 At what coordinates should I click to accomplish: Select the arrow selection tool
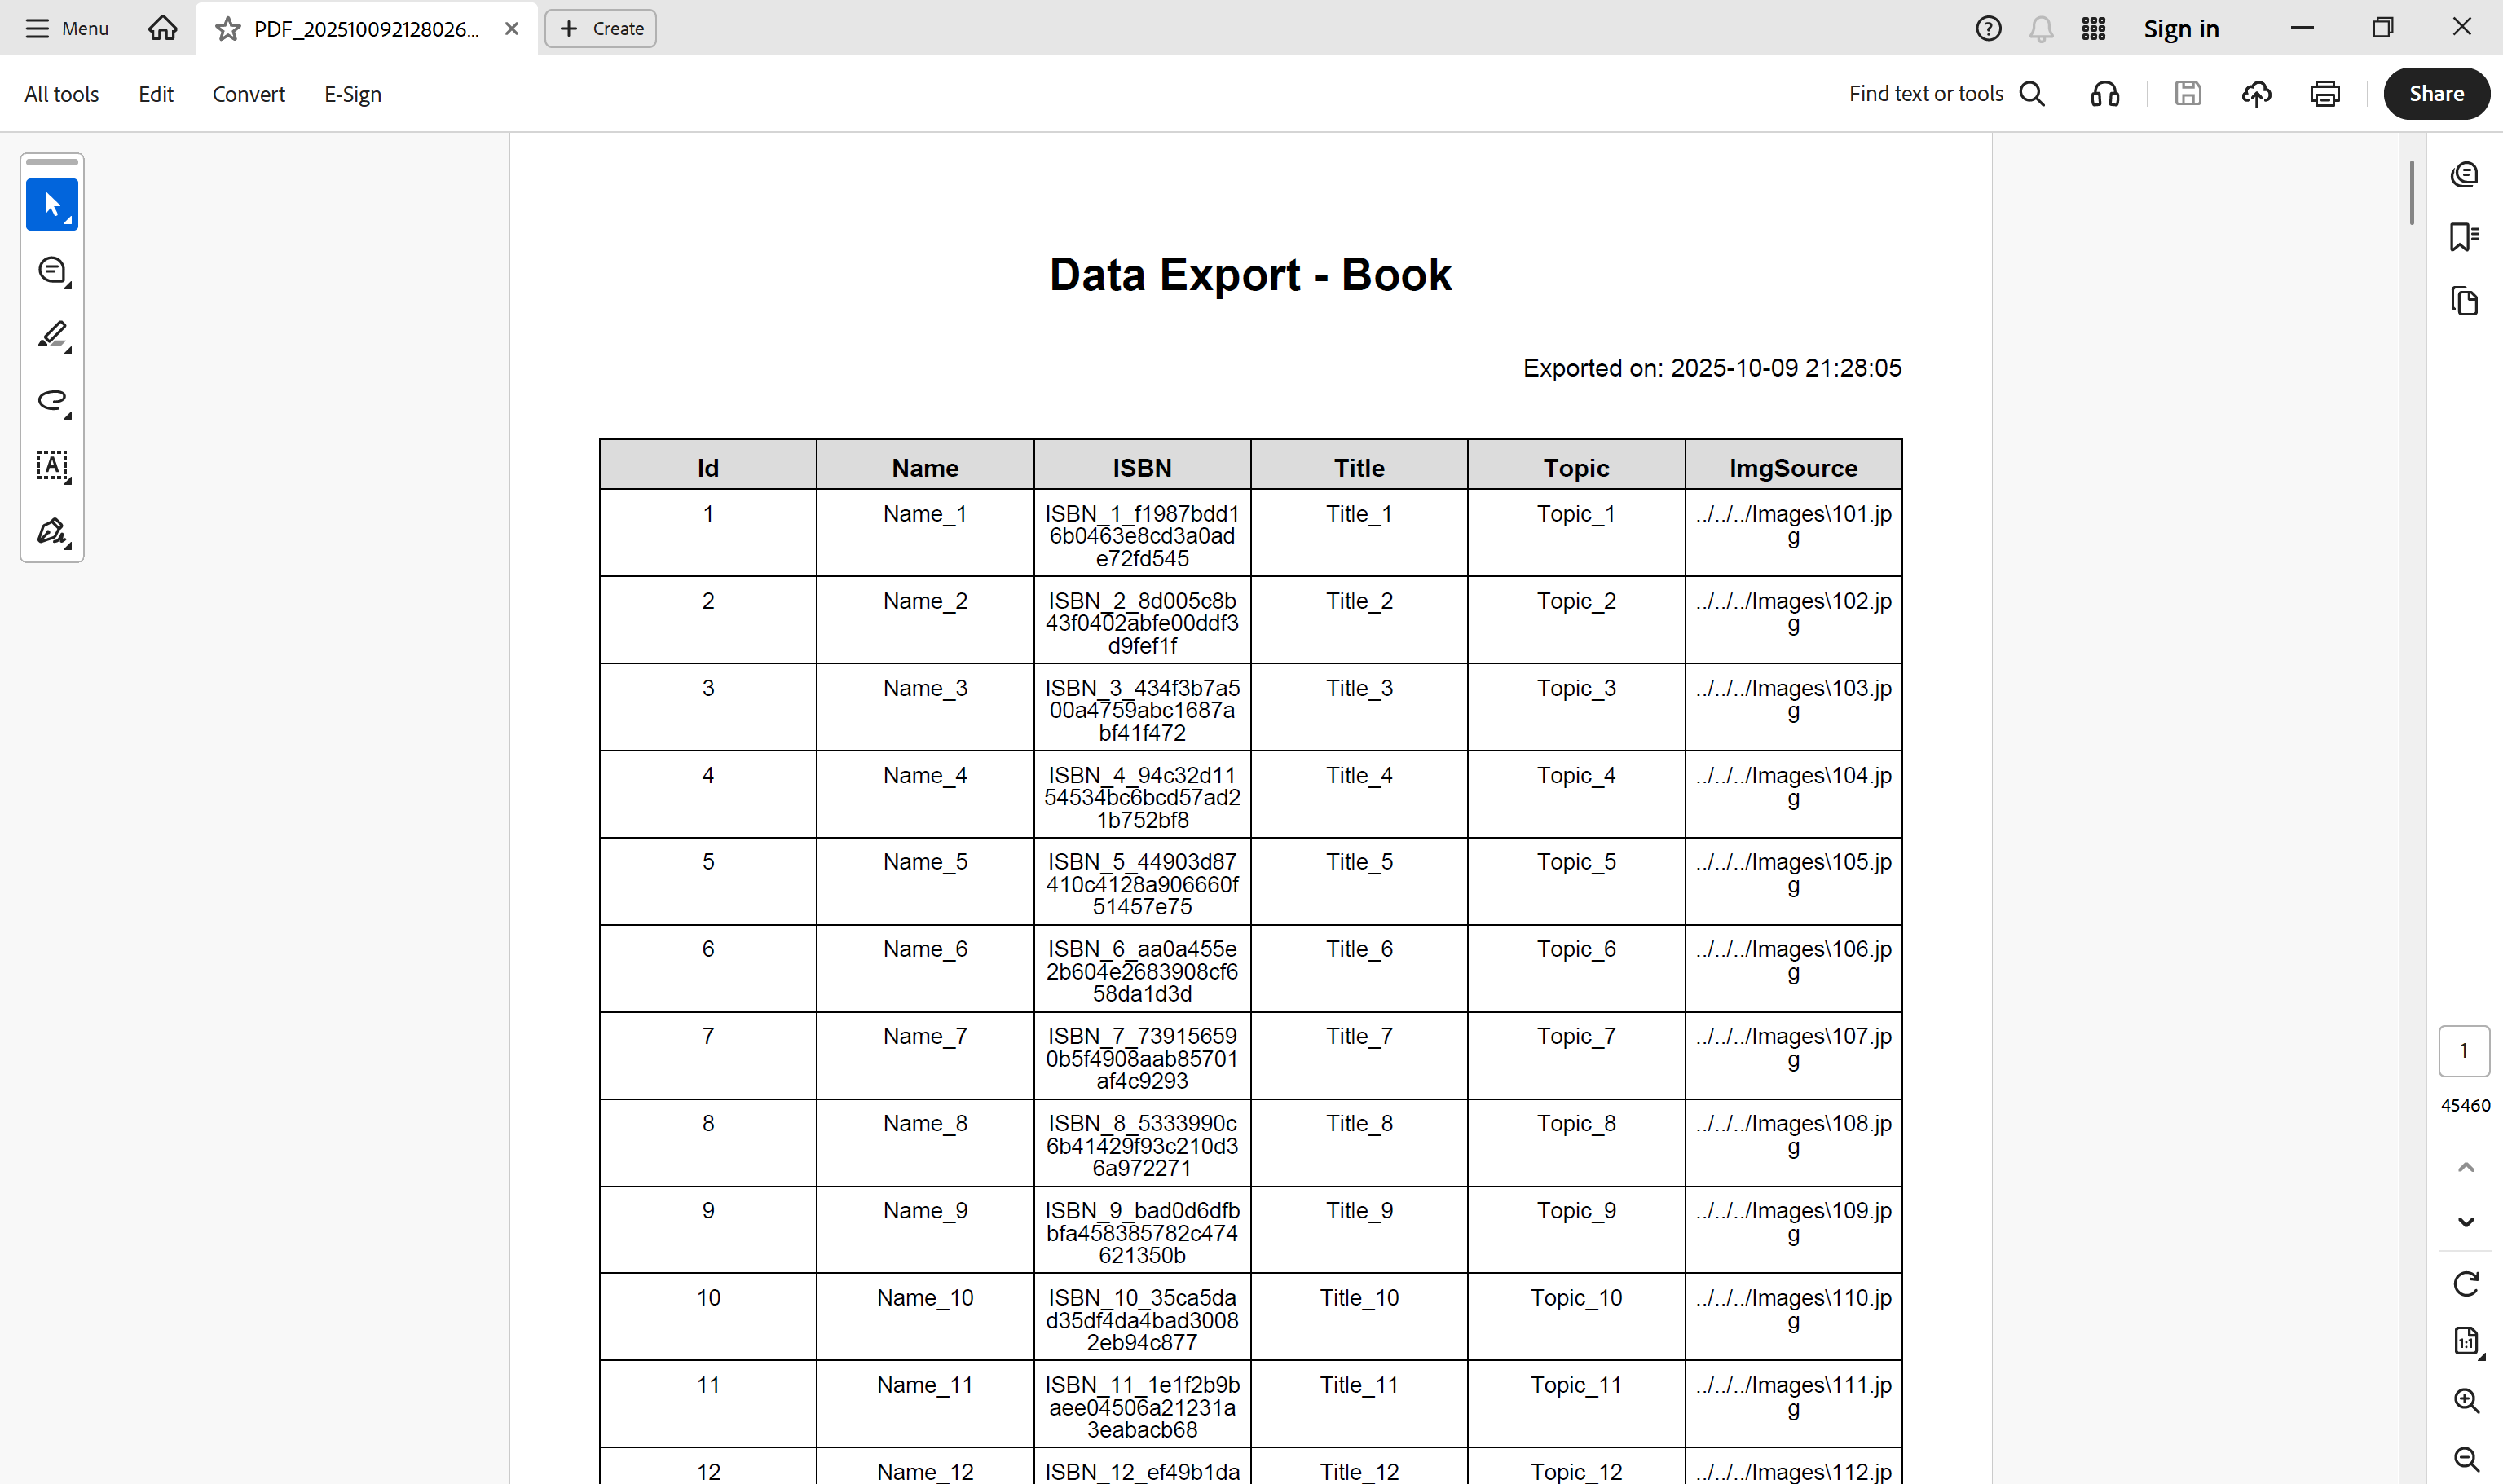click(x=52, y=205)
